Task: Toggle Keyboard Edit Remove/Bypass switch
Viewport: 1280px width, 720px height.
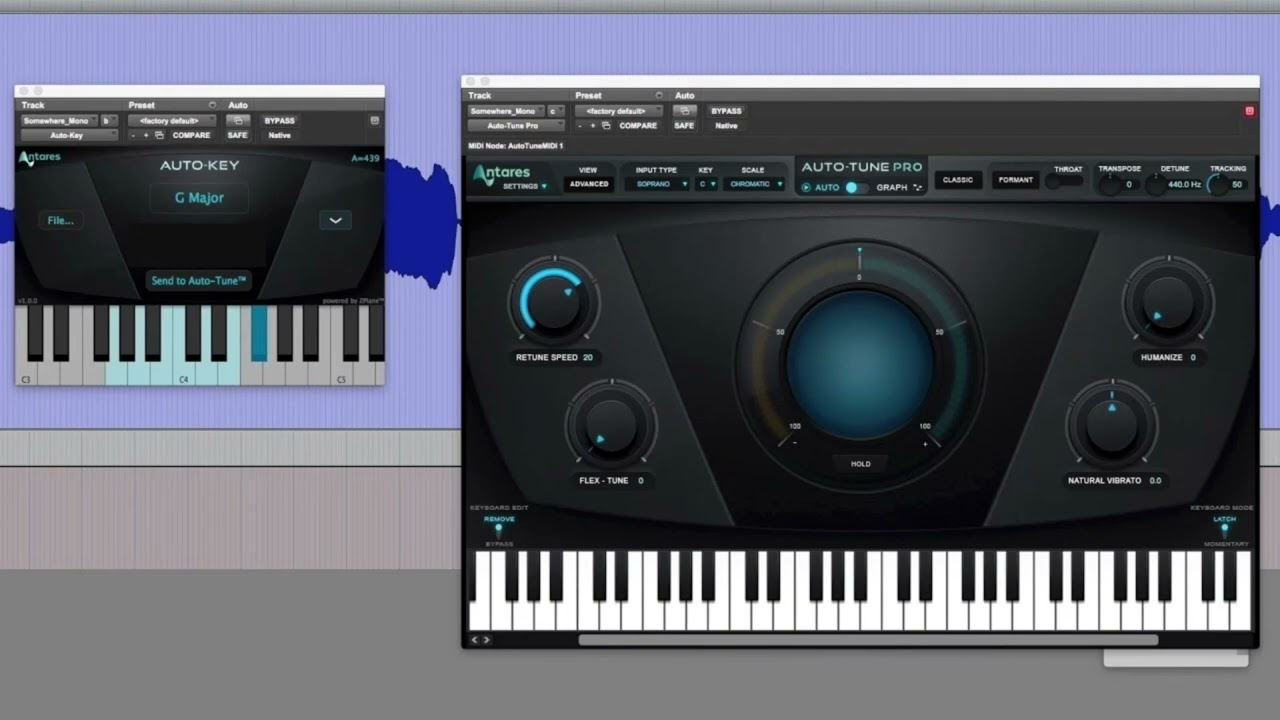Action: click(499, 531)
